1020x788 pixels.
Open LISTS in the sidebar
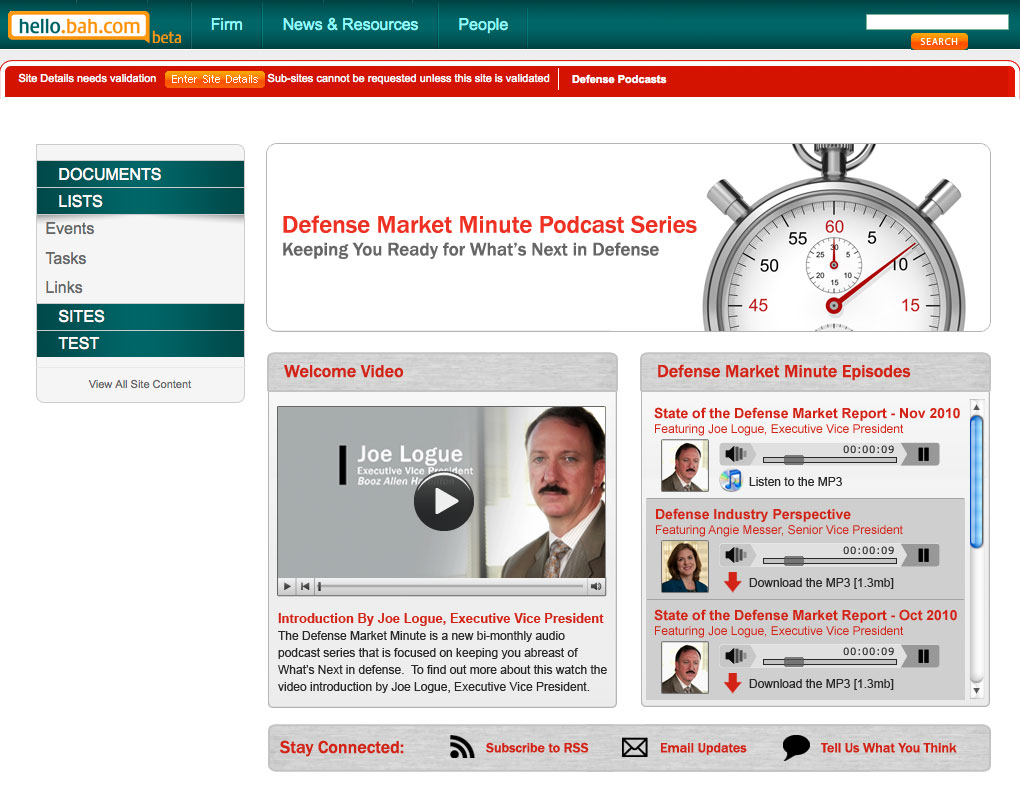coord(141,201)
